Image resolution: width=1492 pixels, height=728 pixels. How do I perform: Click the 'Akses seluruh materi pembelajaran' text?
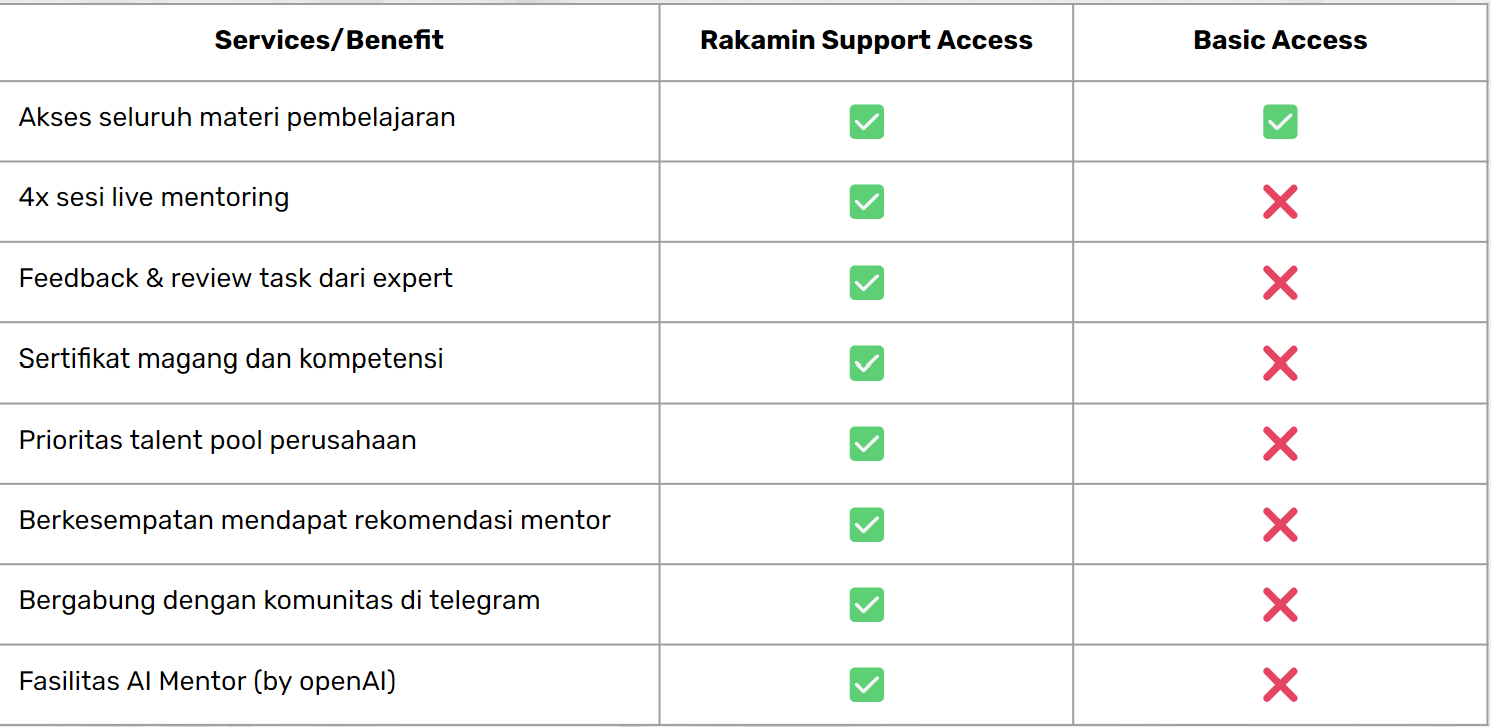pyautogui.click(x=237, y=118)
